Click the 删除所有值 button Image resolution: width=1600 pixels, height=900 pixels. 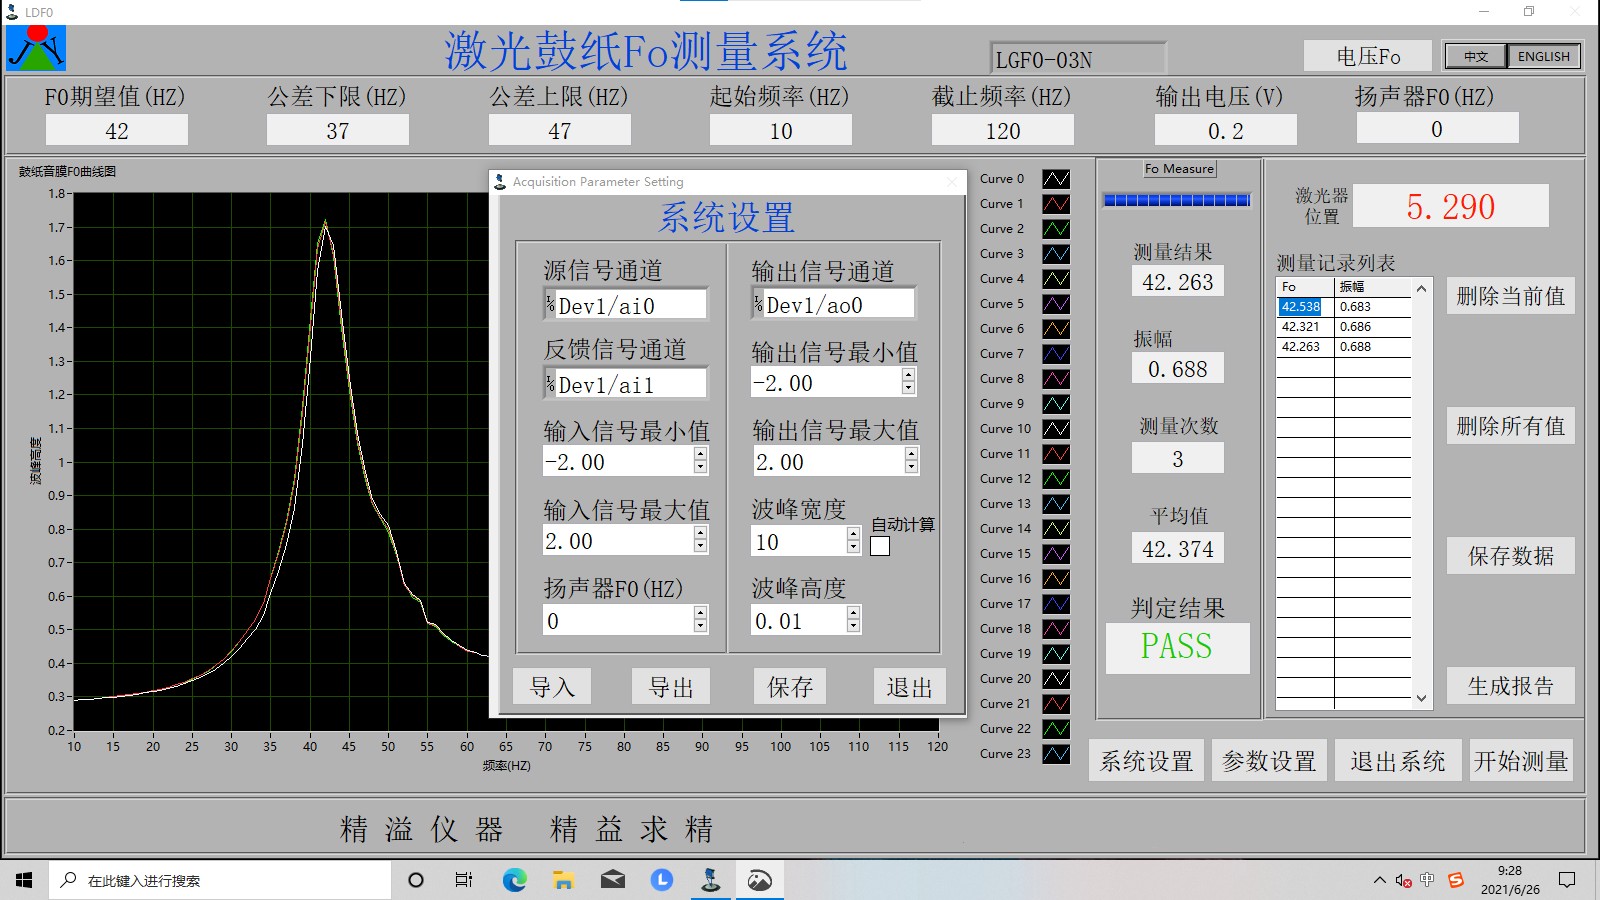tap(1510, 426)
